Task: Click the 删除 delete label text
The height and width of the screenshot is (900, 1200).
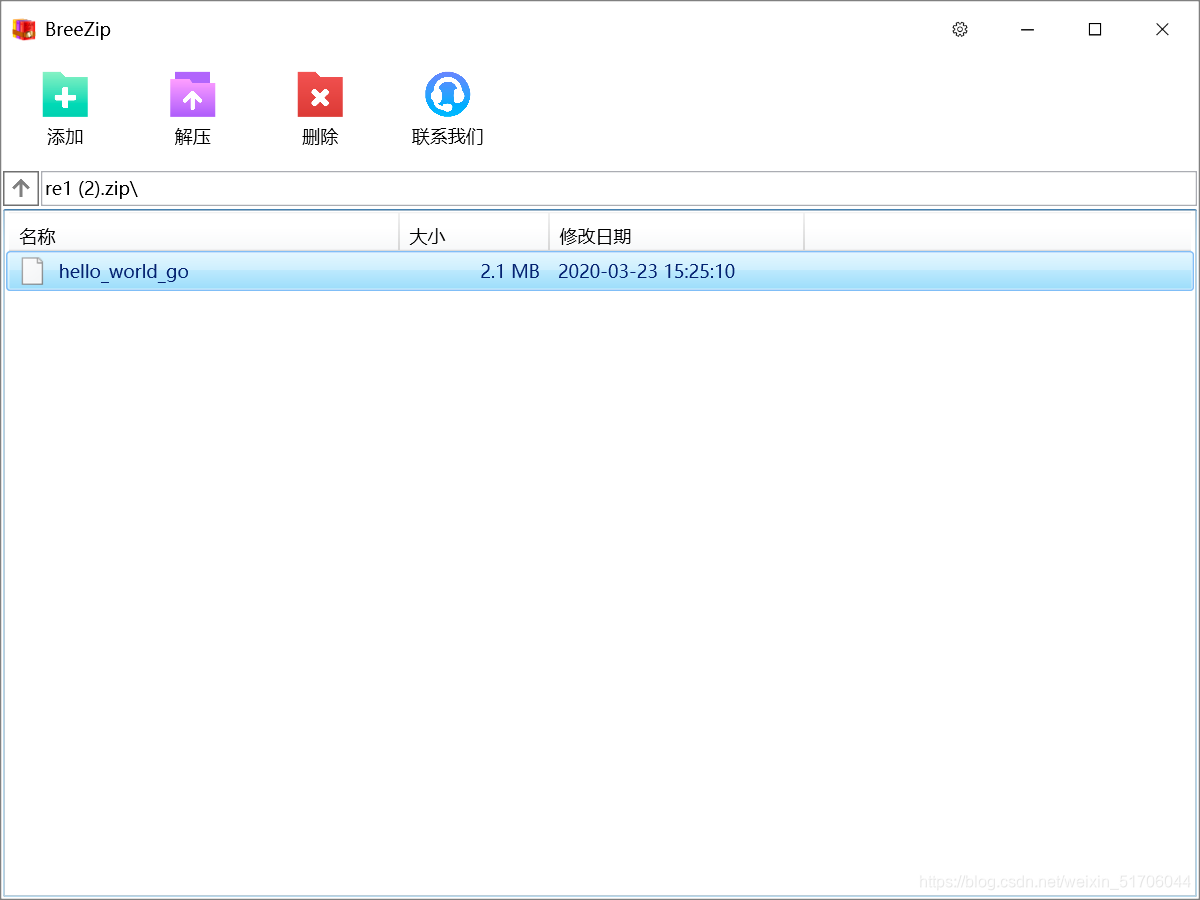Action: pyautogui.click(x=319, y=137)
